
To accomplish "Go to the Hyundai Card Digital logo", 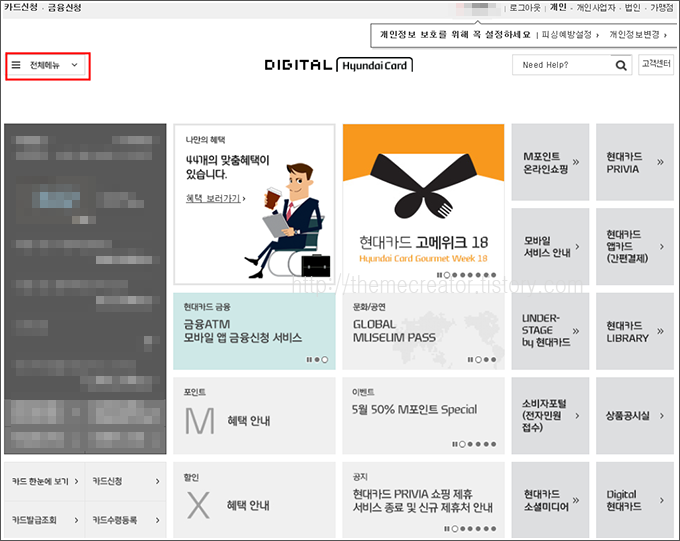I will [339, 65].
